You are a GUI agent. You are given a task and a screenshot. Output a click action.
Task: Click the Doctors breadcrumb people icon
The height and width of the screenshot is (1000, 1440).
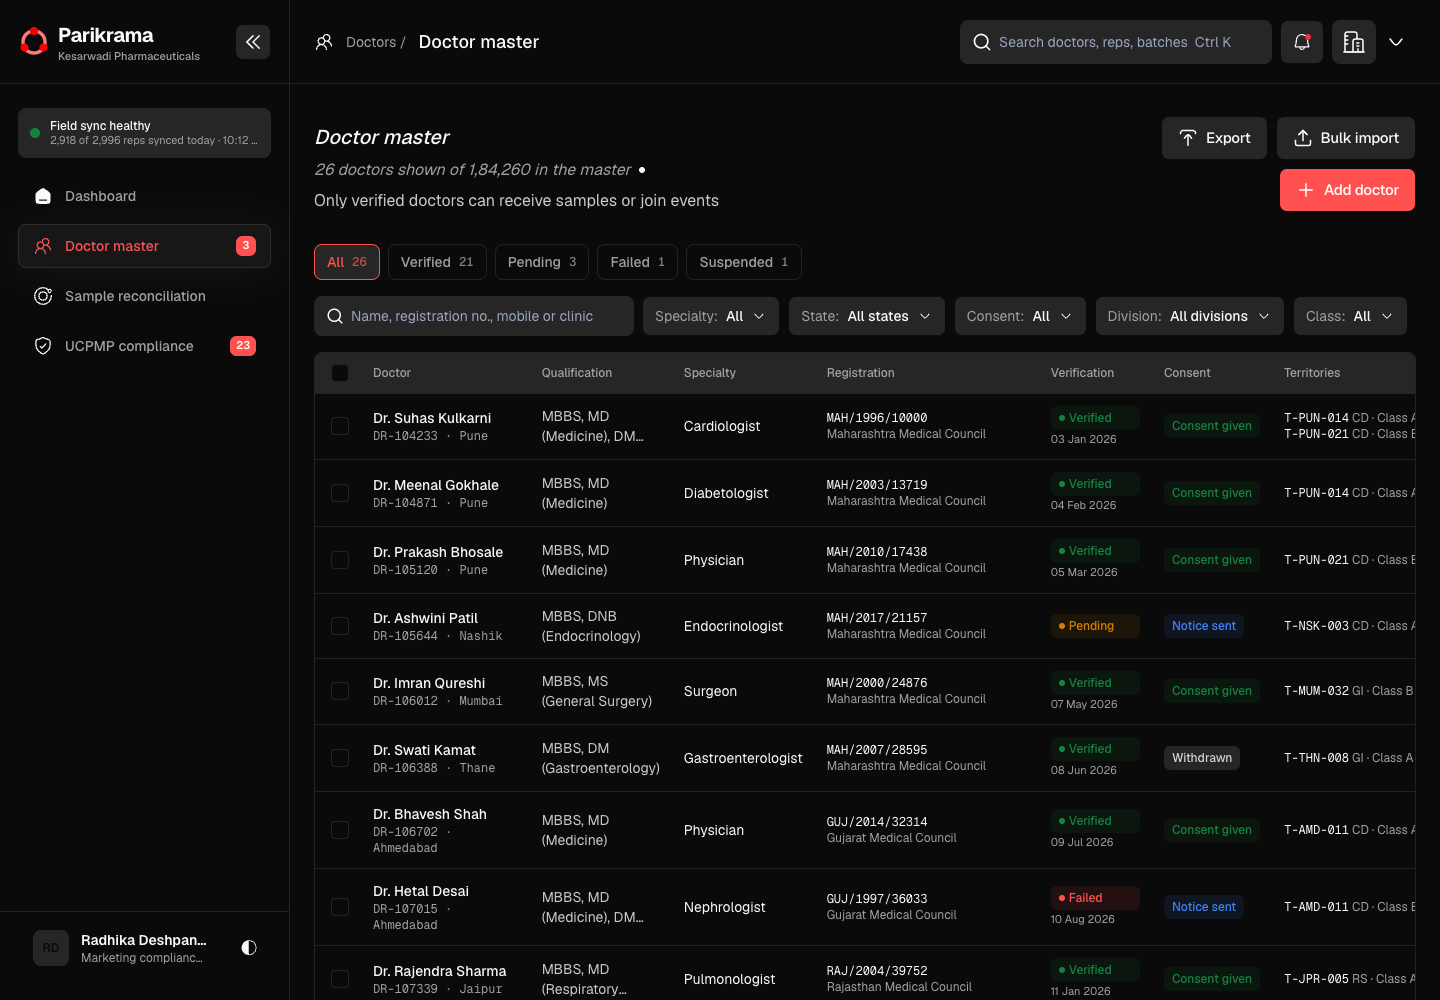(x=324, y=42)
